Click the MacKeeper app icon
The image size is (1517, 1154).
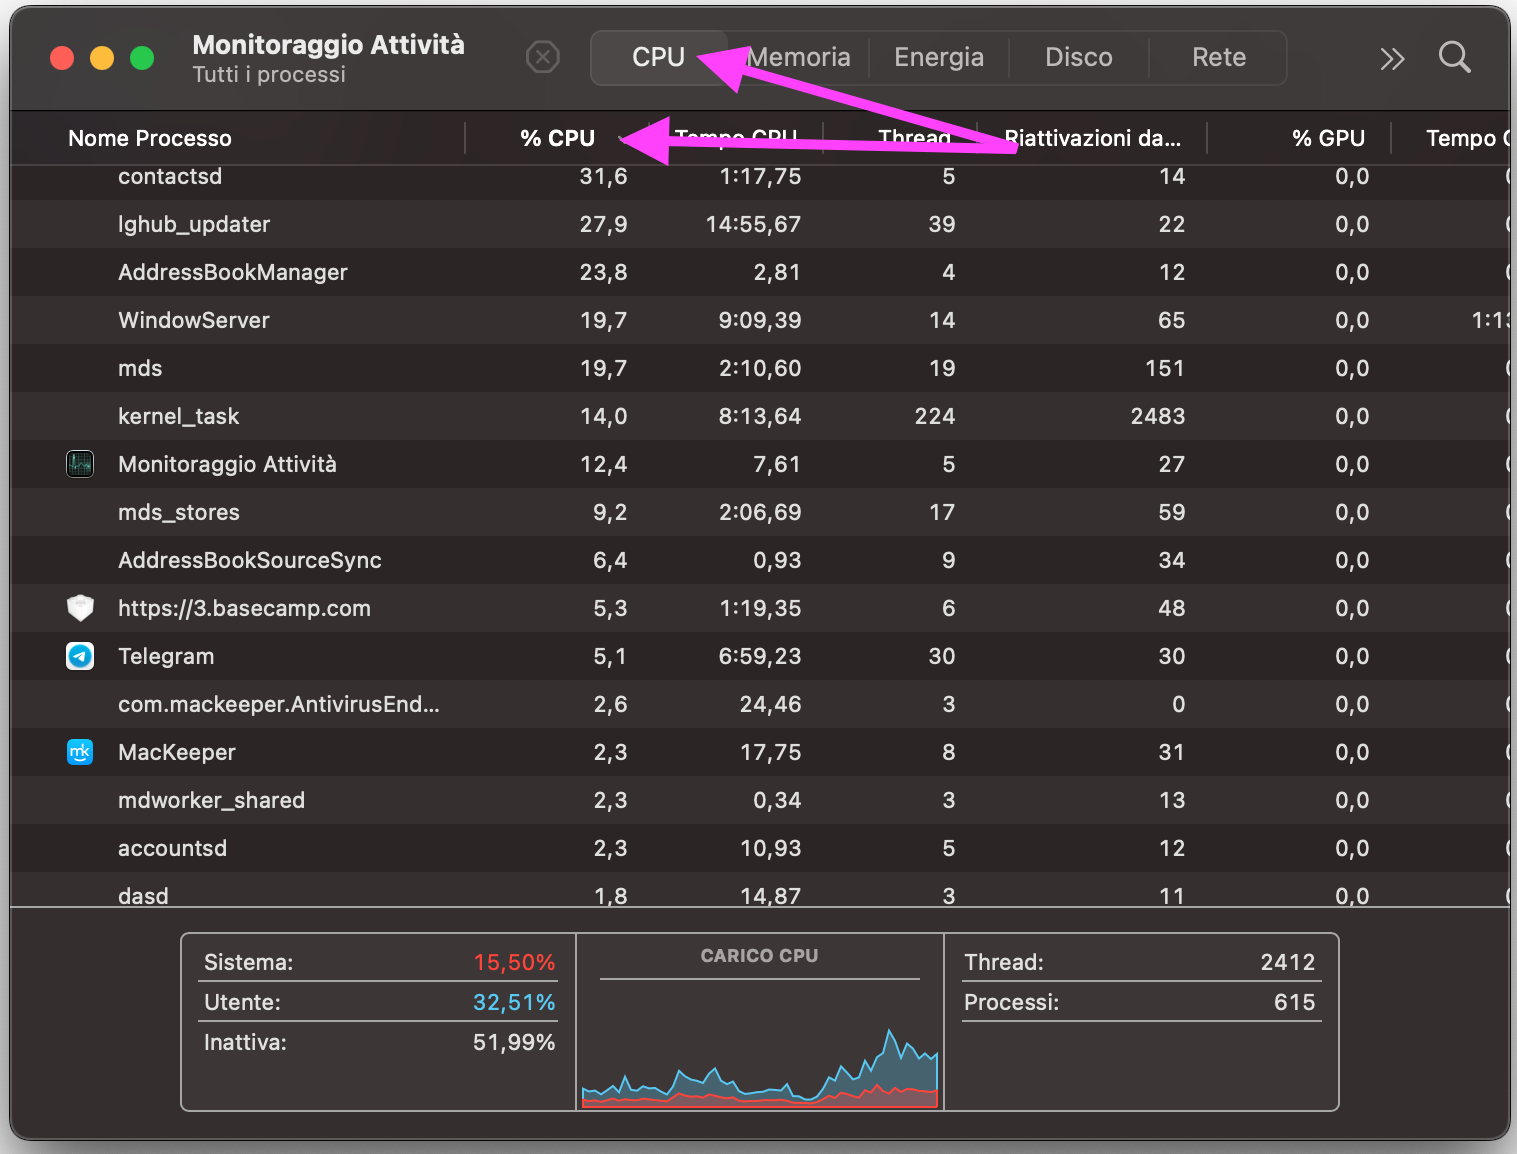pyautogui.click(x=79, y=752)
